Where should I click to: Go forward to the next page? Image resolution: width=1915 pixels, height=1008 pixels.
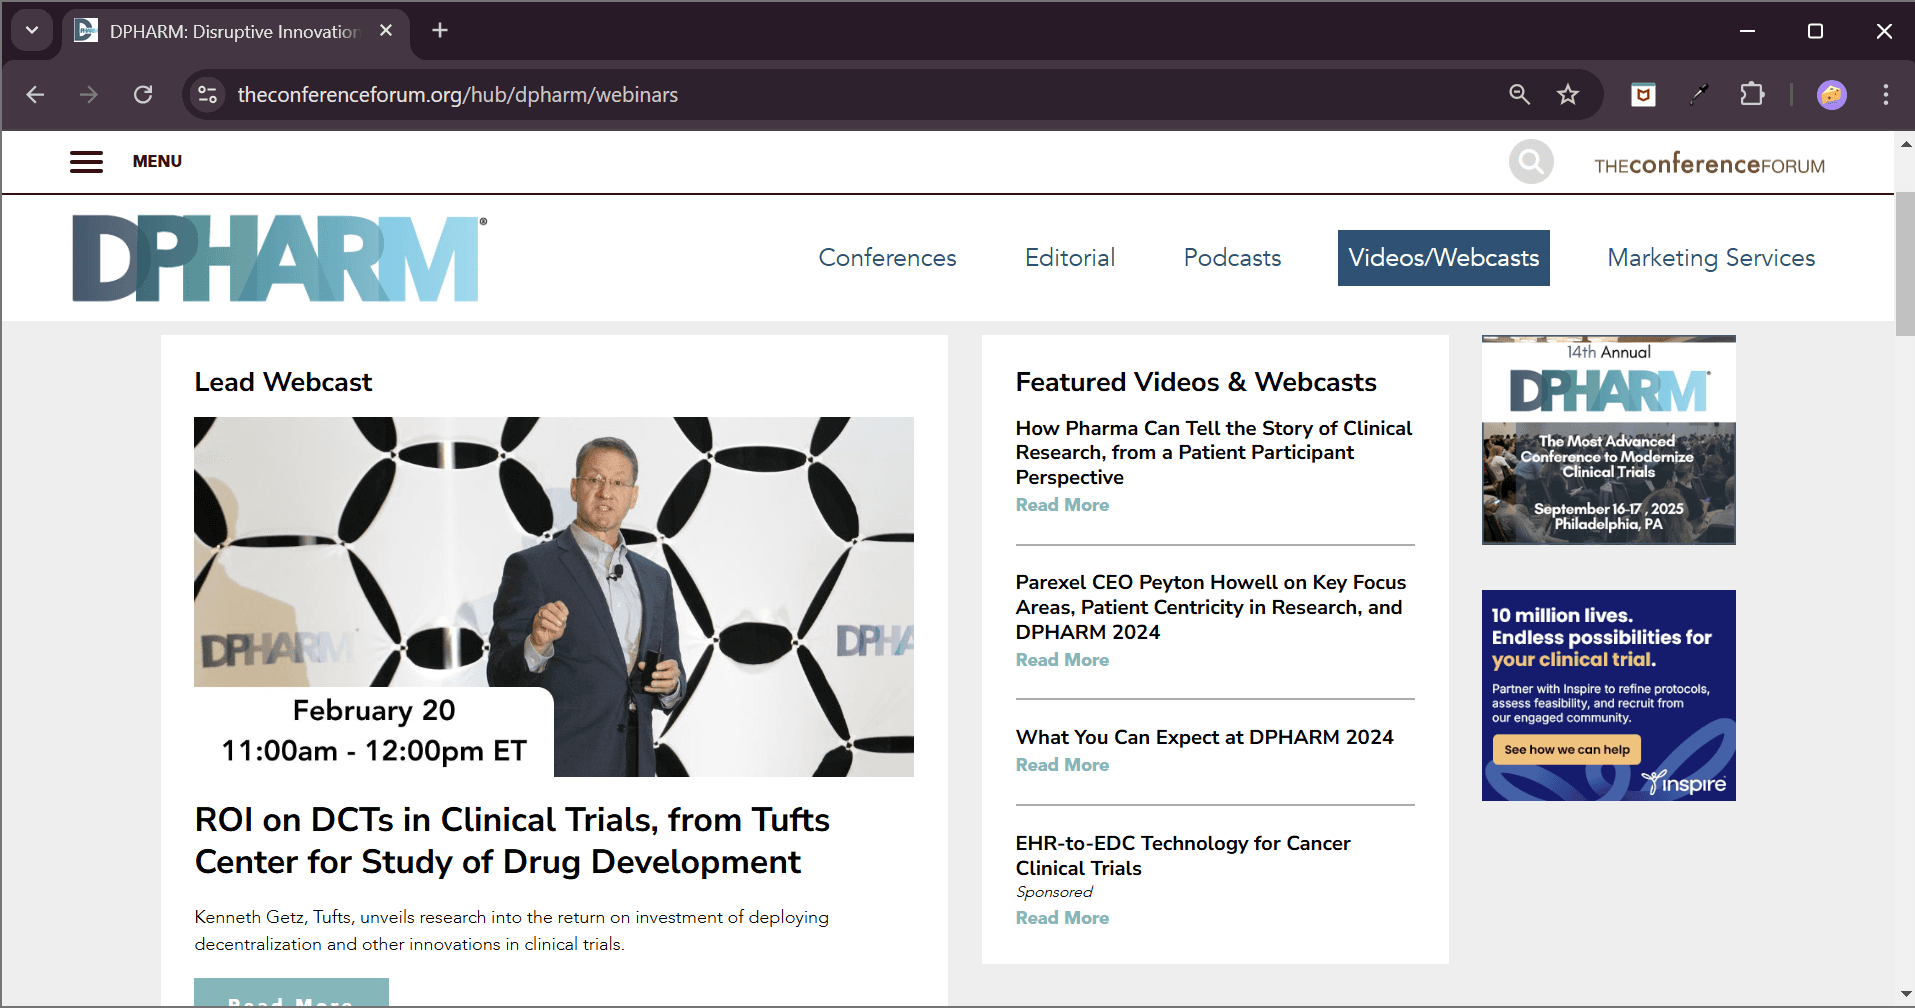(x=89, y=95)
